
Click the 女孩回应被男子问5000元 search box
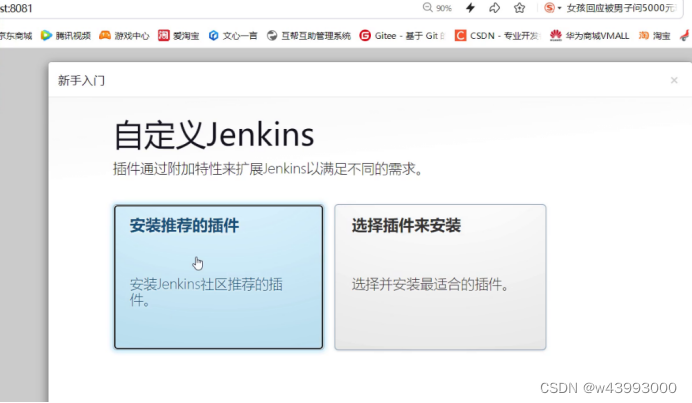(x=621, y=8)
